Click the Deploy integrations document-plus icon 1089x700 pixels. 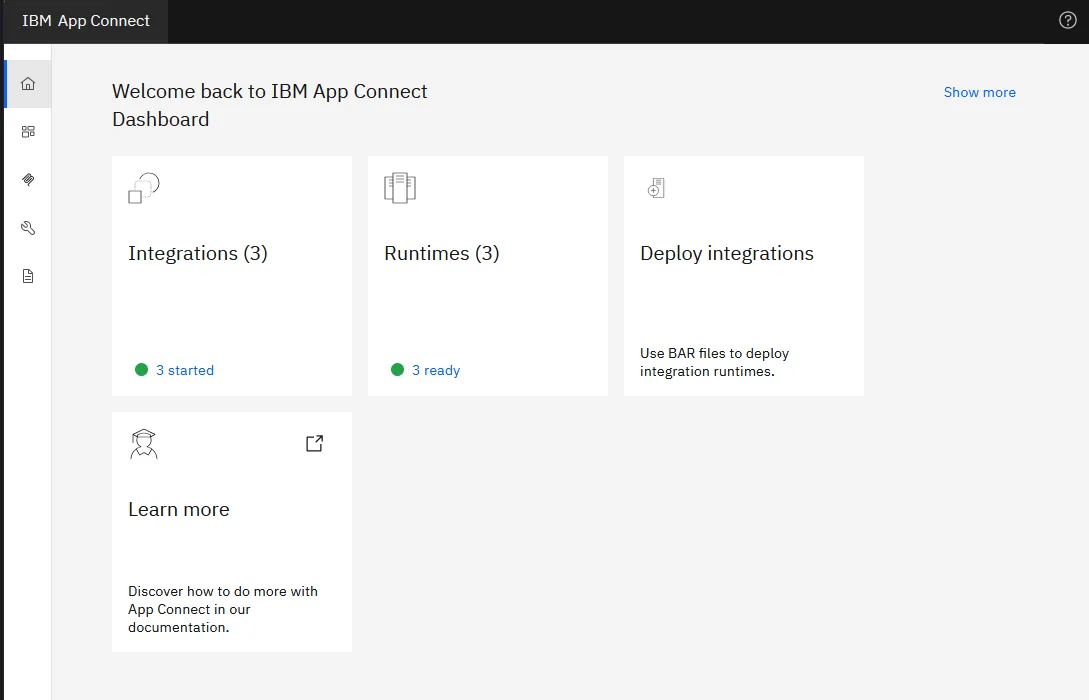pos(656,188)
